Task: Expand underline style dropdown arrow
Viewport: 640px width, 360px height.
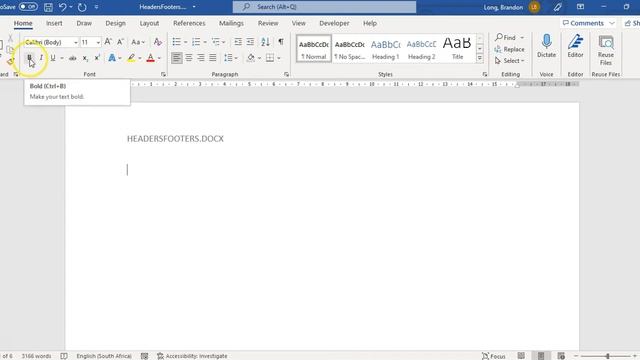Action: click(62, 58)
